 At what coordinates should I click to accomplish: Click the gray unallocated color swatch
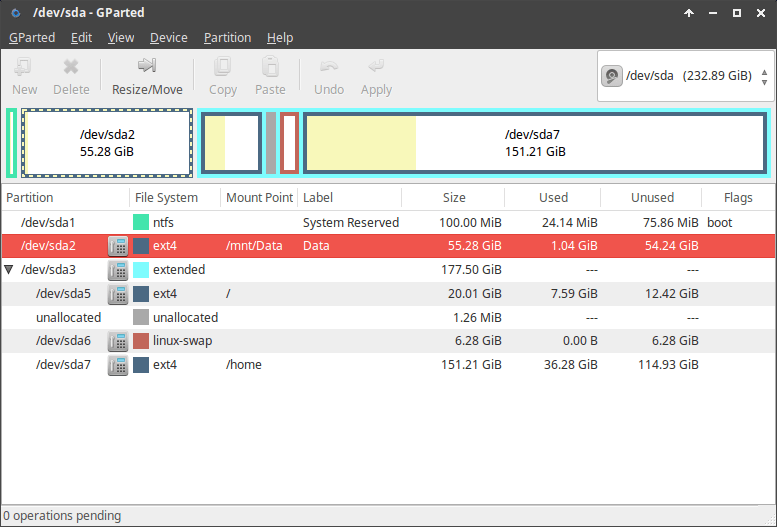pos(141,317)
